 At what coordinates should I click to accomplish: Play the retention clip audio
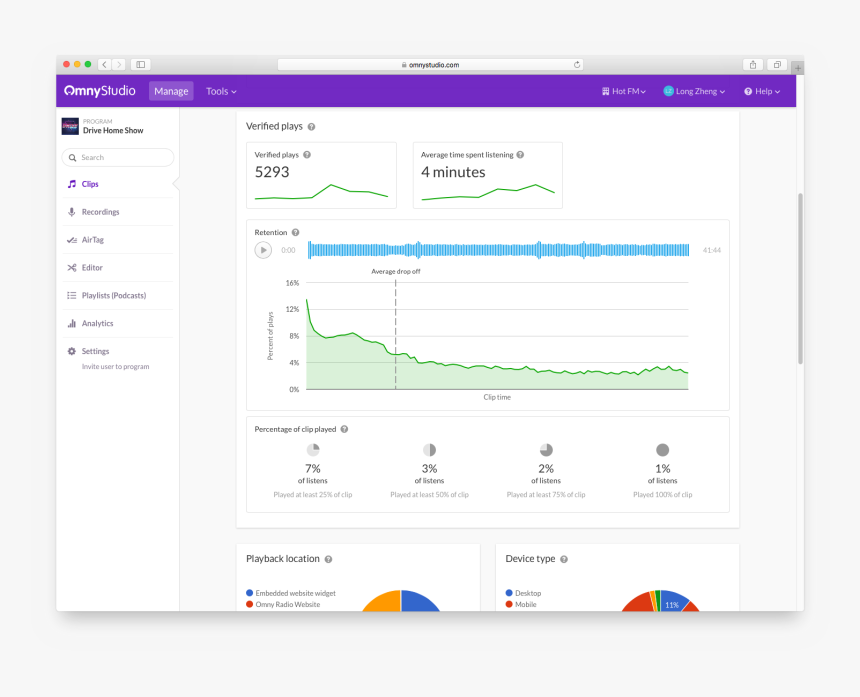coord(263,250)
